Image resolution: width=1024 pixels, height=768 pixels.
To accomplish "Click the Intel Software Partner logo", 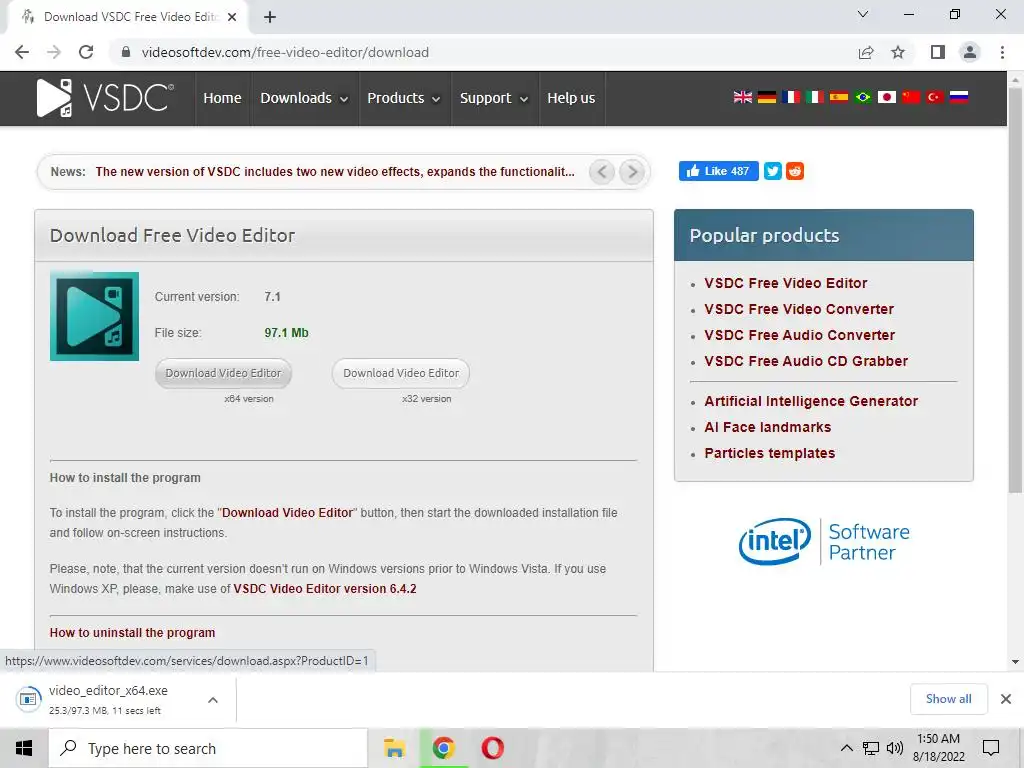I will tap(824, 541).
